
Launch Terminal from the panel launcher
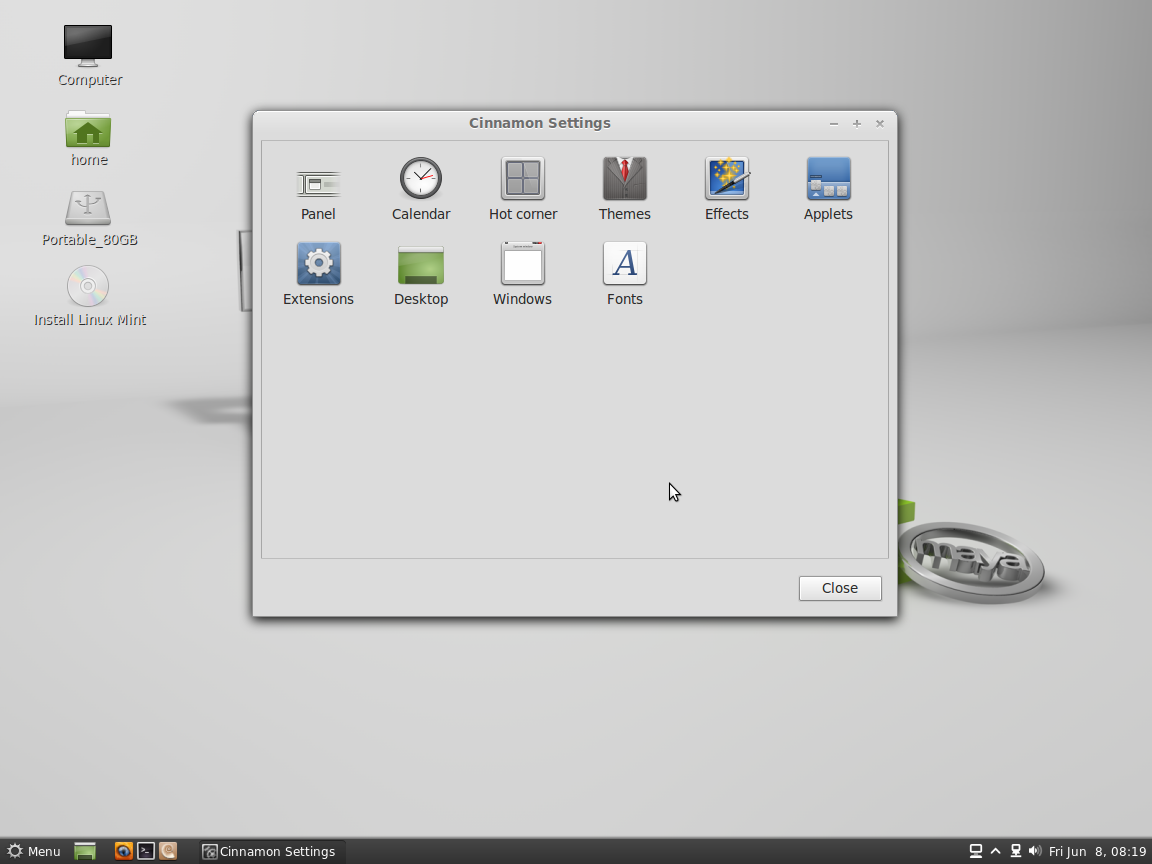[146, 851]
